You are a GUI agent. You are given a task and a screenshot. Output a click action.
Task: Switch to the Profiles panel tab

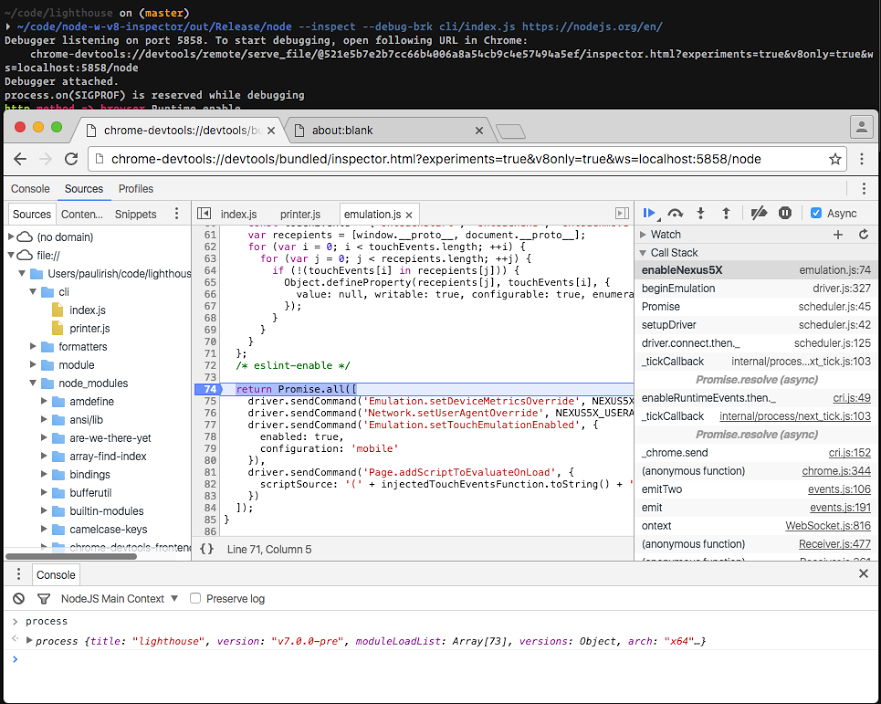tap(136, 189)
